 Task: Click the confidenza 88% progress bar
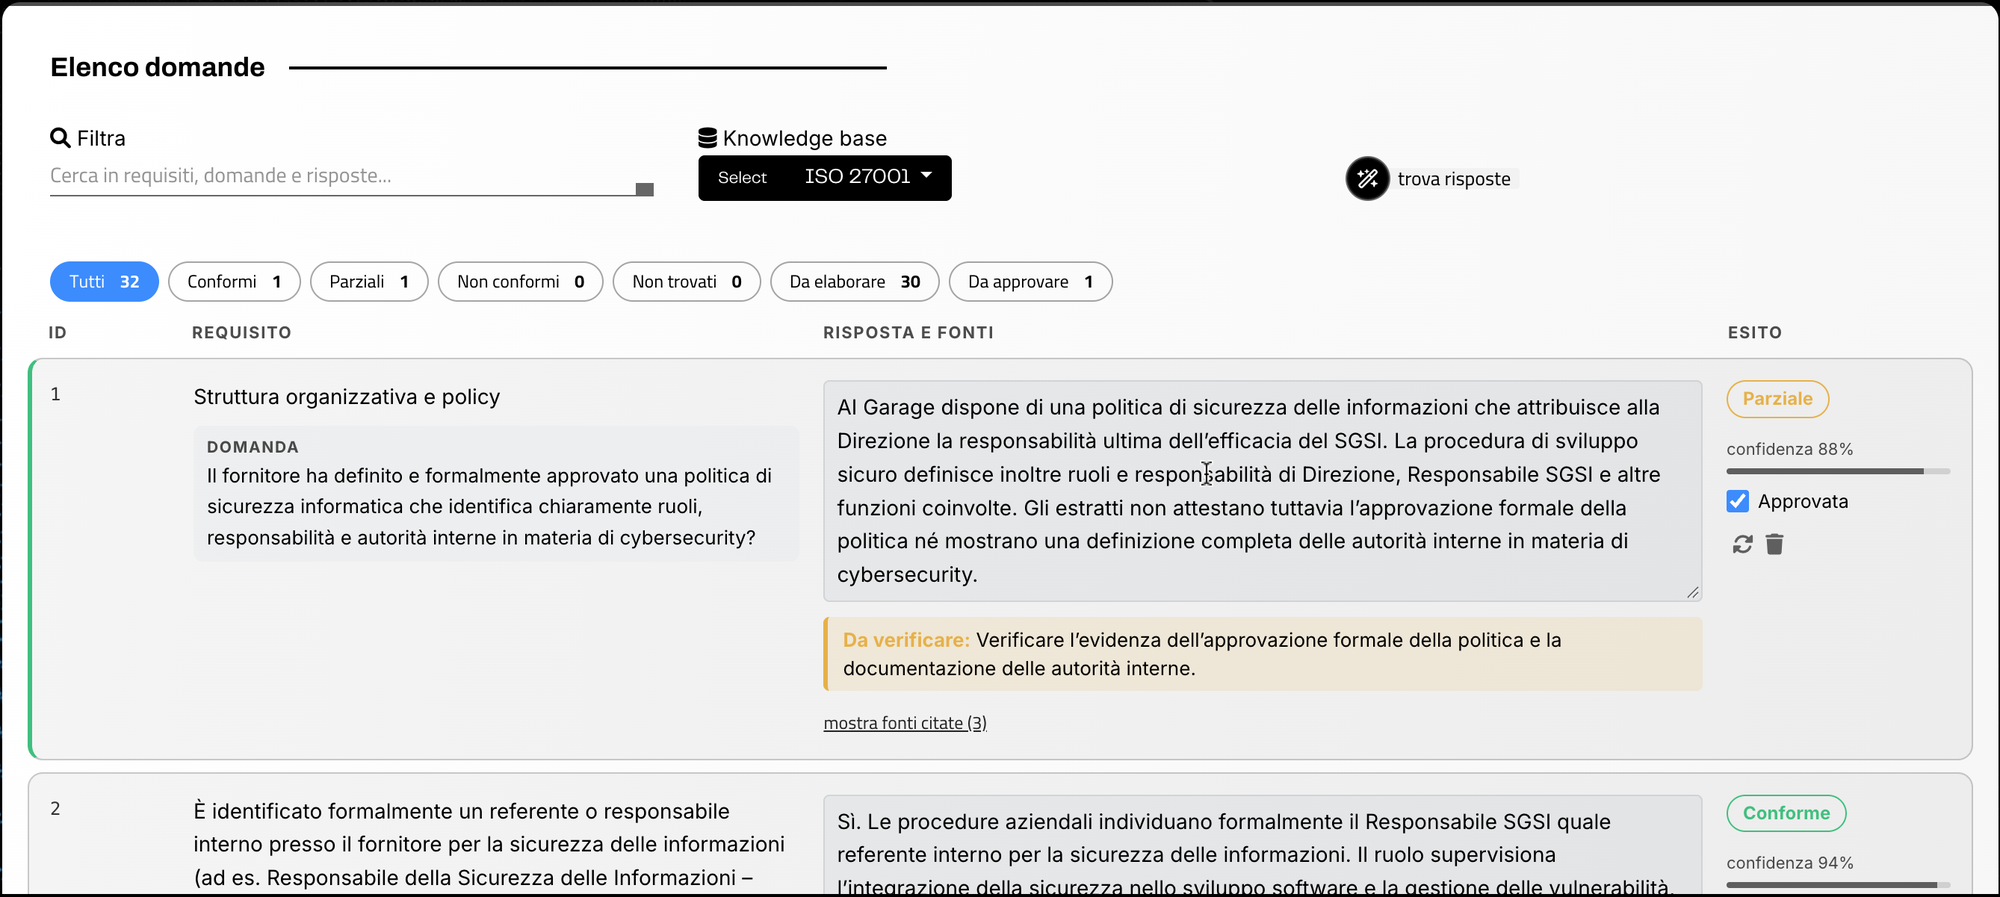(1838, 471)
